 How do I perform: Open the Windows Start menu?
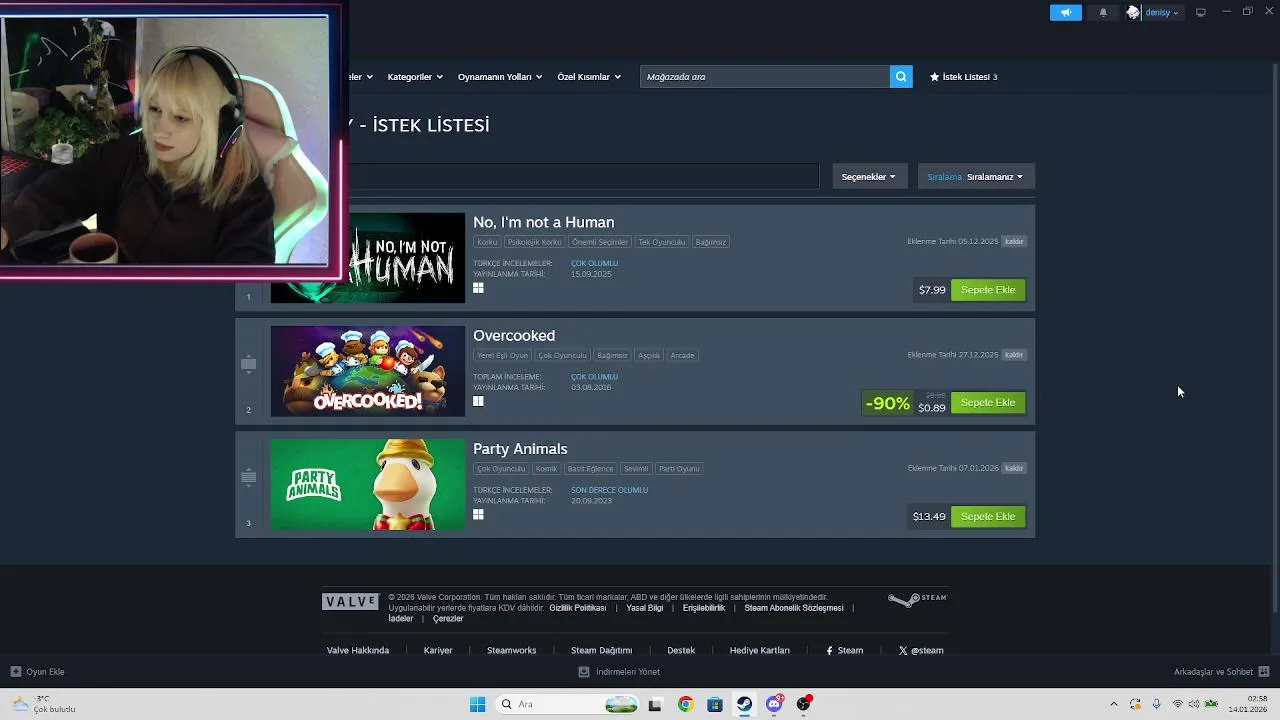click(477, 704)
